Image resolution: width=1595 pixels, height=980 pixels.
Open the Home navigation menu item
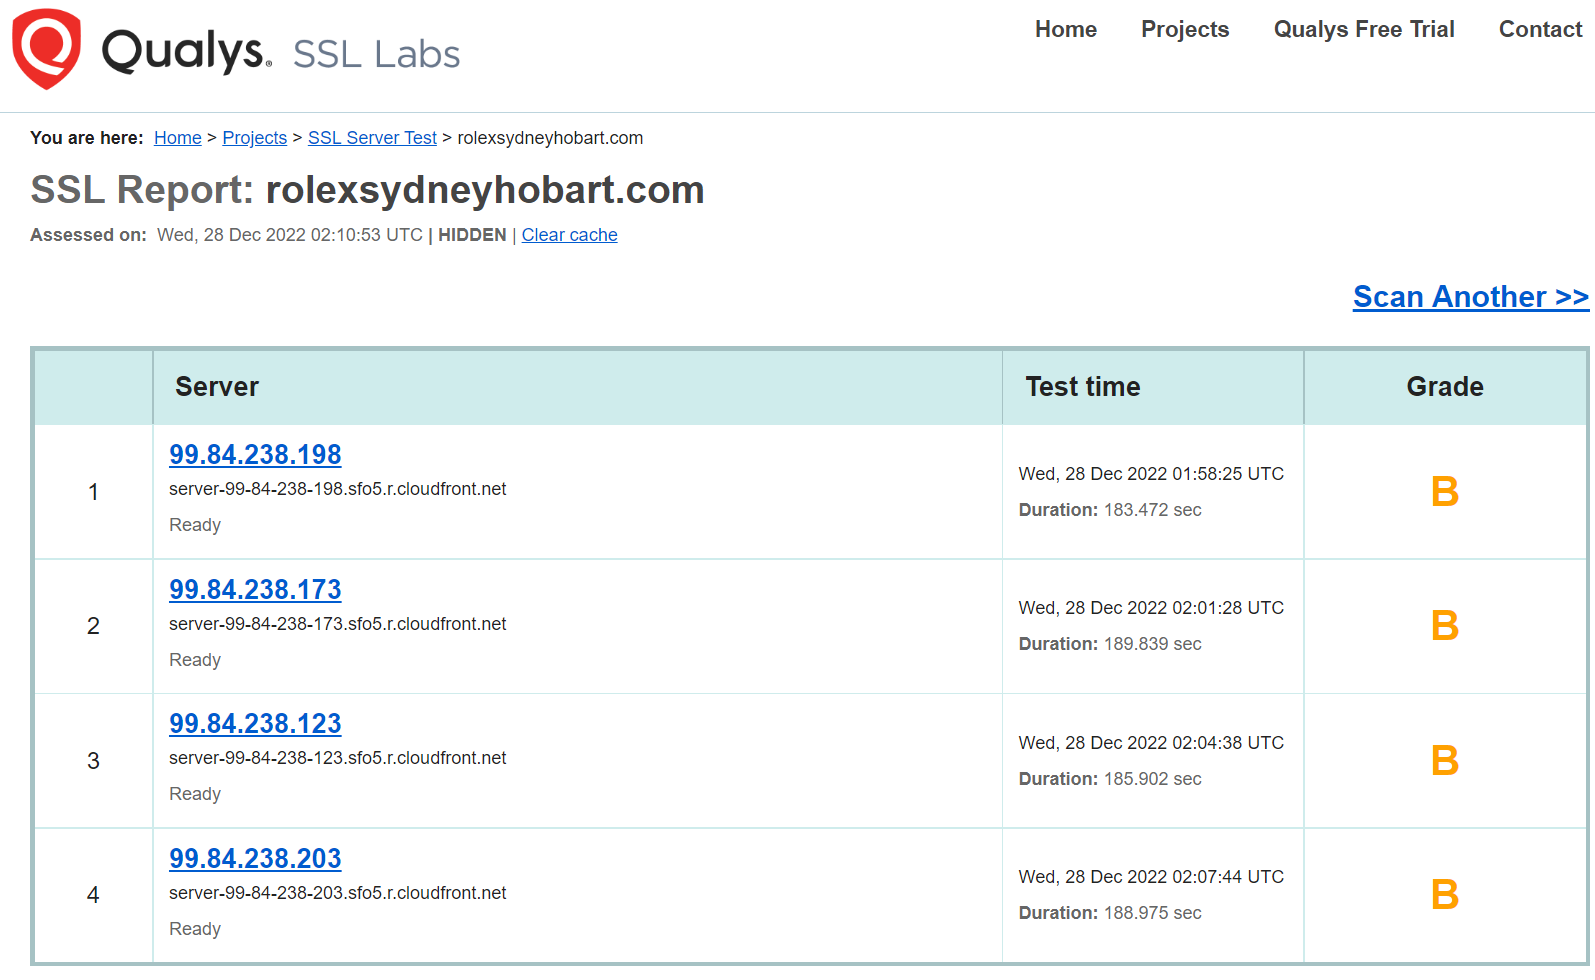click(1065, 30)
